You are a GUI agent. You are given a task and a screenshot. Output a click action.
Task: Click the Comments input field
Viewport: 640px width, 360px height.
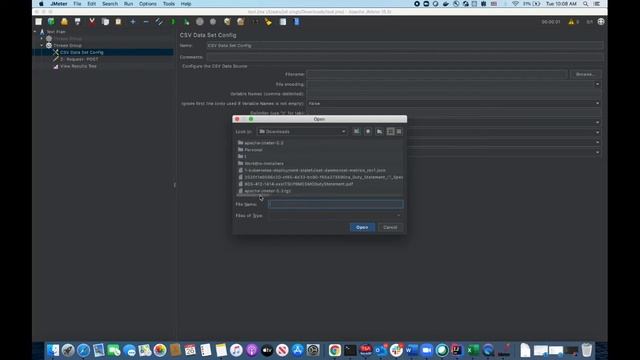[x=404, y=57]
